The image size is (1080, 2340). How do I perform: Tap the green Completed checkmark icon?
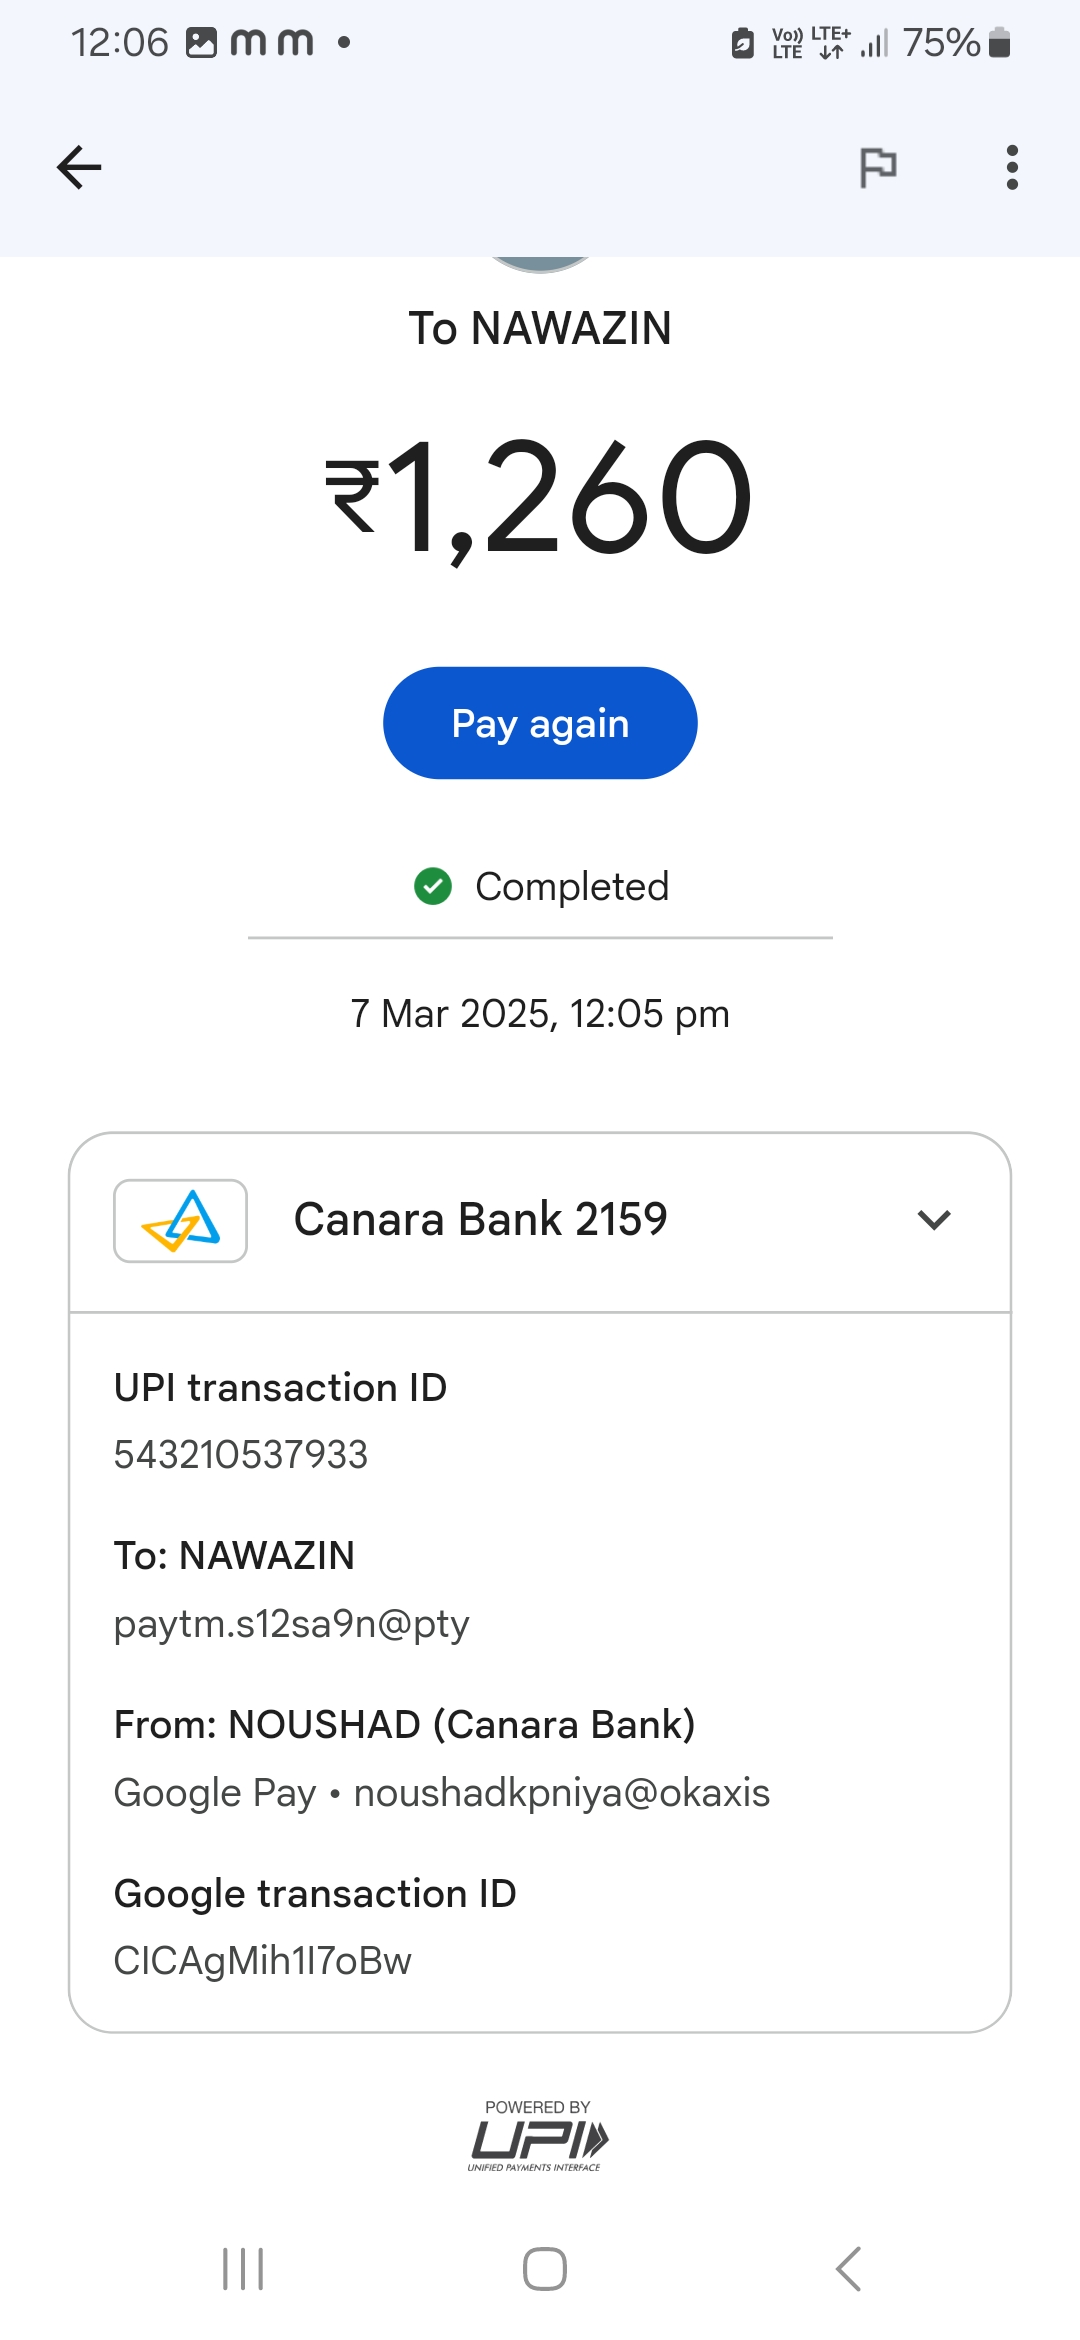433,886
